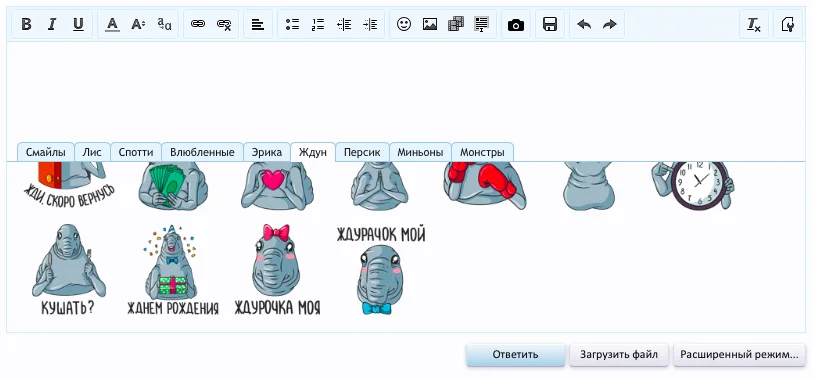Viewport: 813px width, 379px height.
Task: Open the Монстры sticker tab
Action: 482,152
